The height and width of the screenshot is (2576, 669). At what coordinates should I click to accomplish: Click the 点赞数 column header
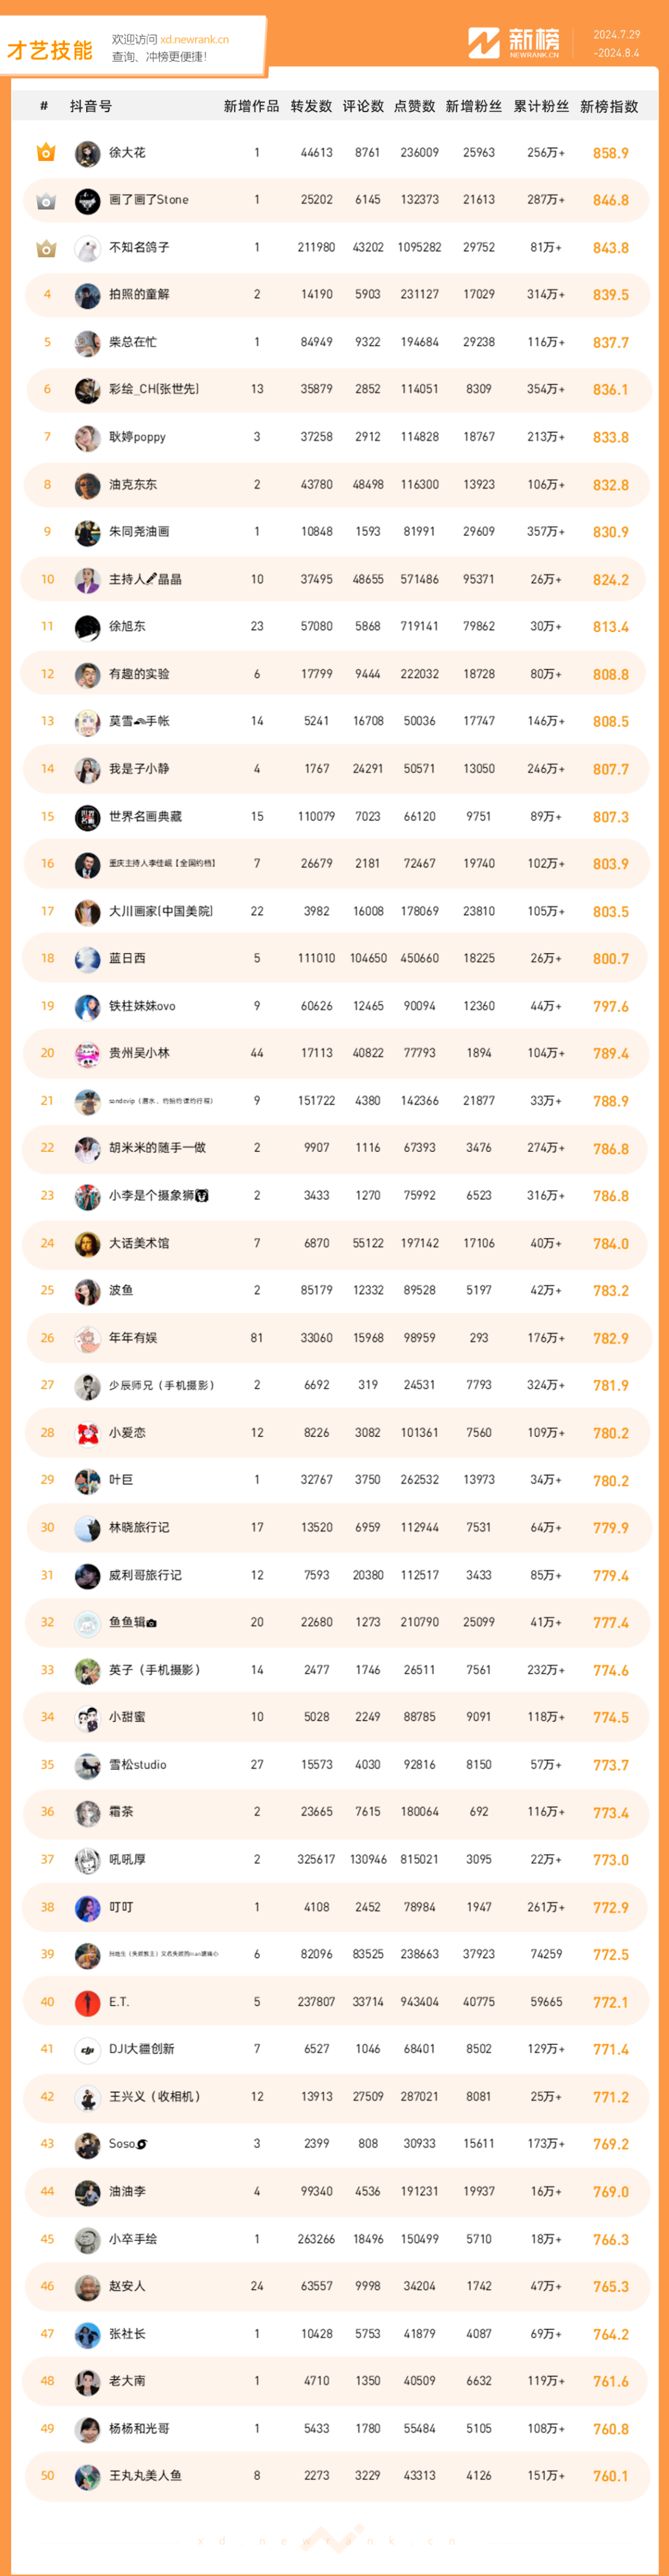(x=415, y=106)
